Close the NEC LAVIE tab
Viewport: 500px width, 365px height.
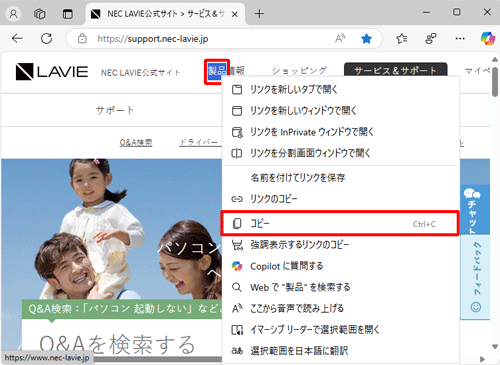click(x=235, y=14)
